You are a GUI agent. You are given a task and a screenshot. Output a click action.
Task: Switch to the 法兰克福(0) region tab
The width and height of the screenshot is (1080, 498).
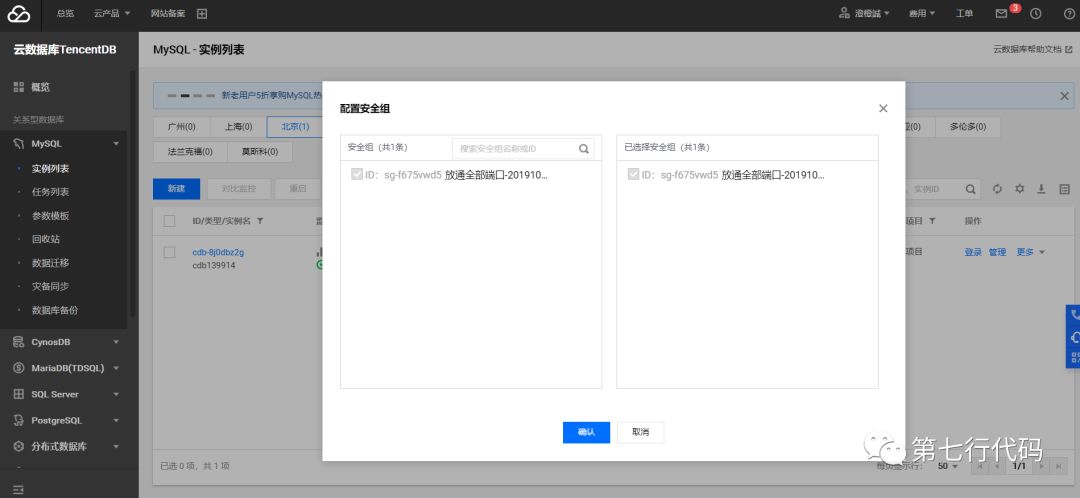[x=189, y=152]
